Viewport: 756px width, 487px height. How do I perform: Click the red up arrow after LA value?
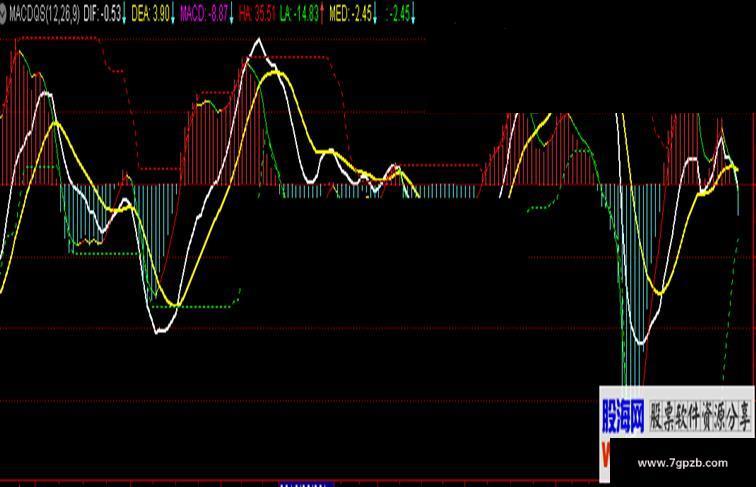coord(322,14)
